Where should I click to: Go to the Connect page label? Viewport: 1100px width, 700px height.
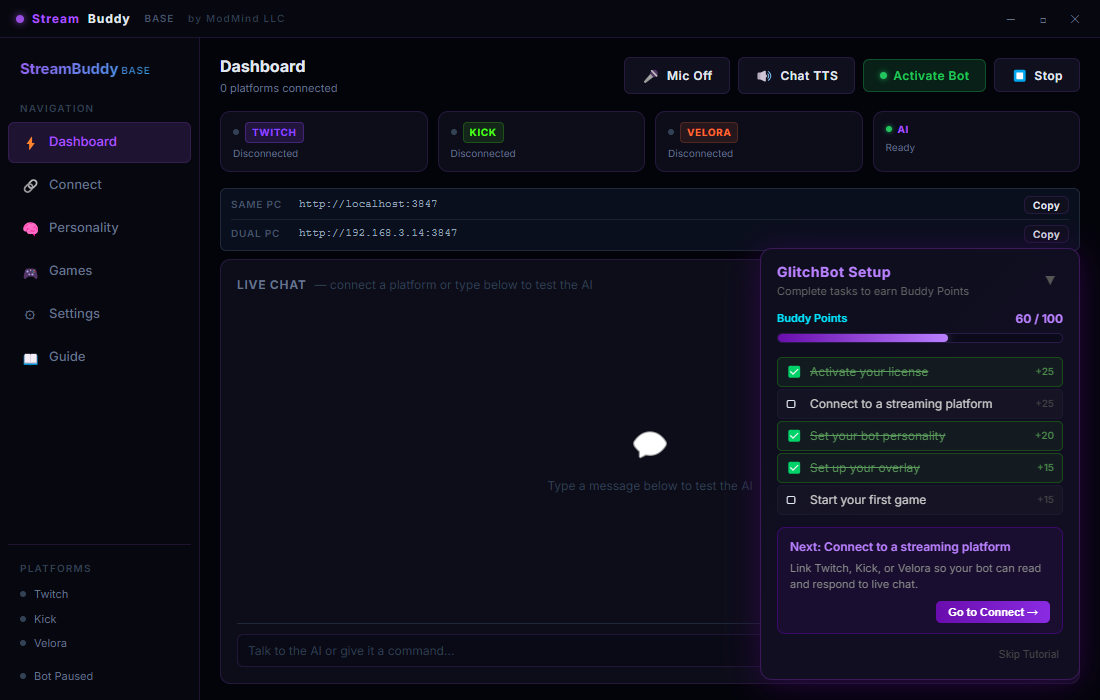[75, 184]
